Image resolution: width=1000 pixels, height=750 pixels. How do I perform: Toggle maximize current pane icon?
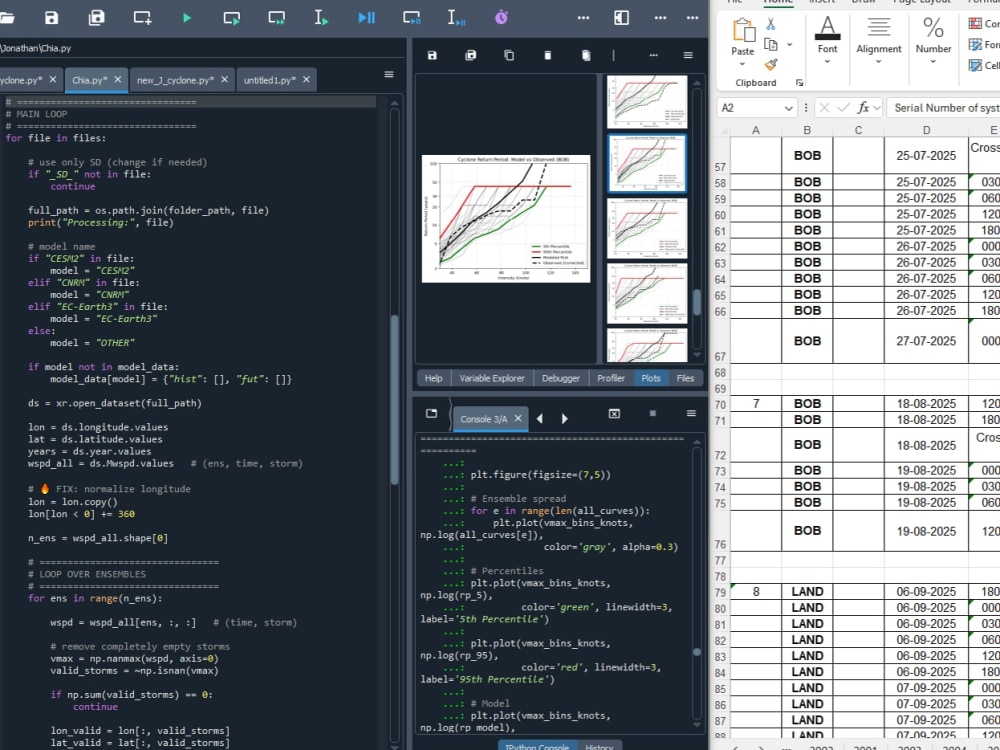621,18
